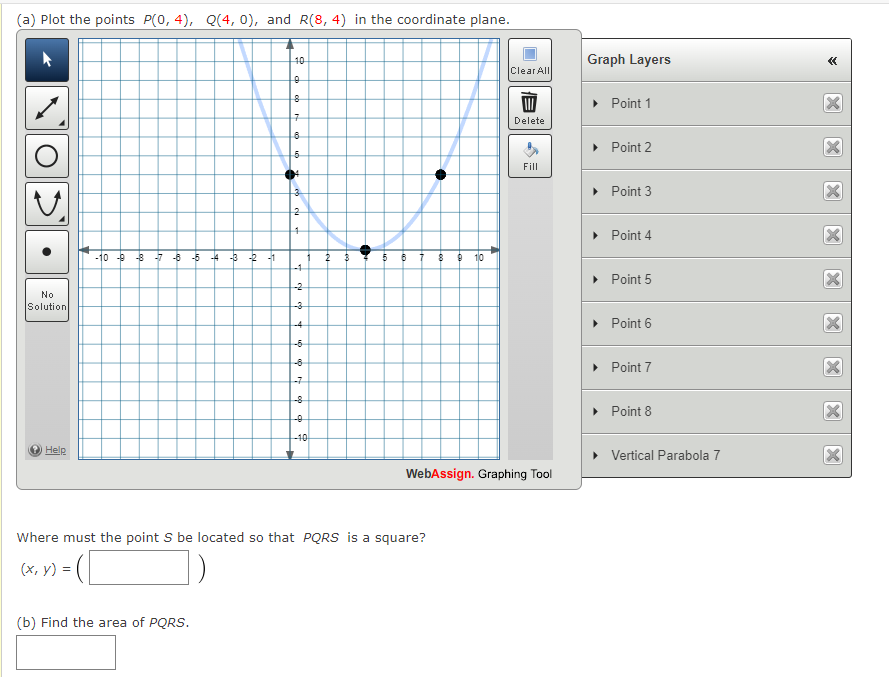Remove the Point 1 layer
This screenshot has width=889, height=677.
coord(833,103)
